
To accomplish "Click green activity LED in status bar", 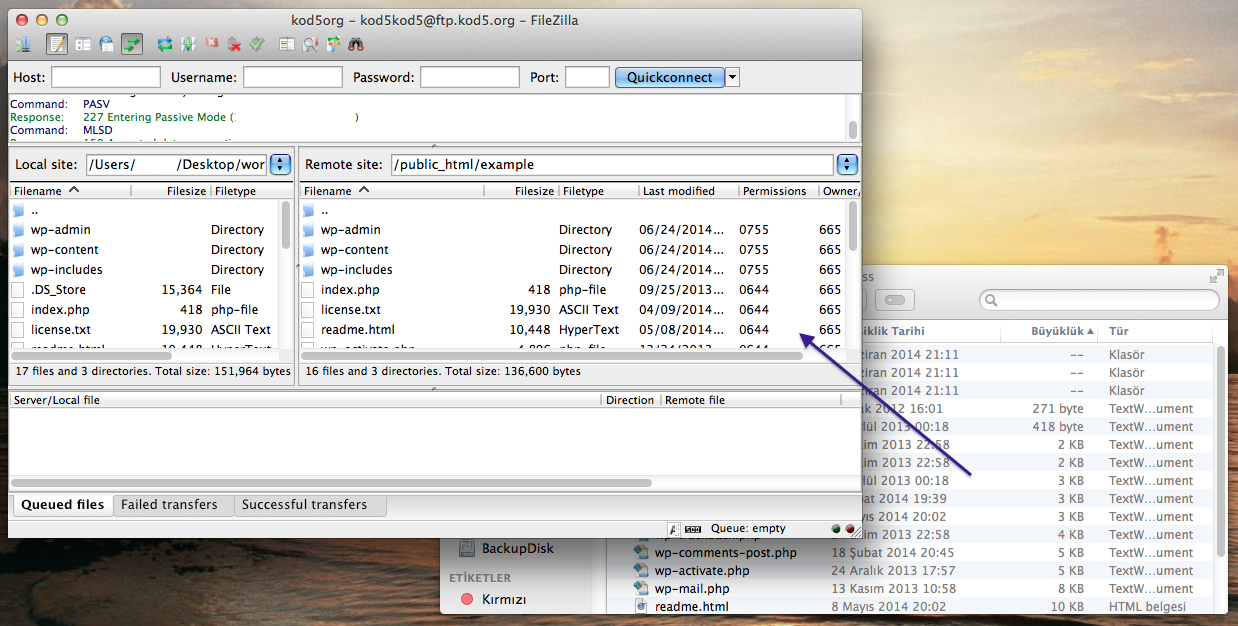I will click(836, 529).
